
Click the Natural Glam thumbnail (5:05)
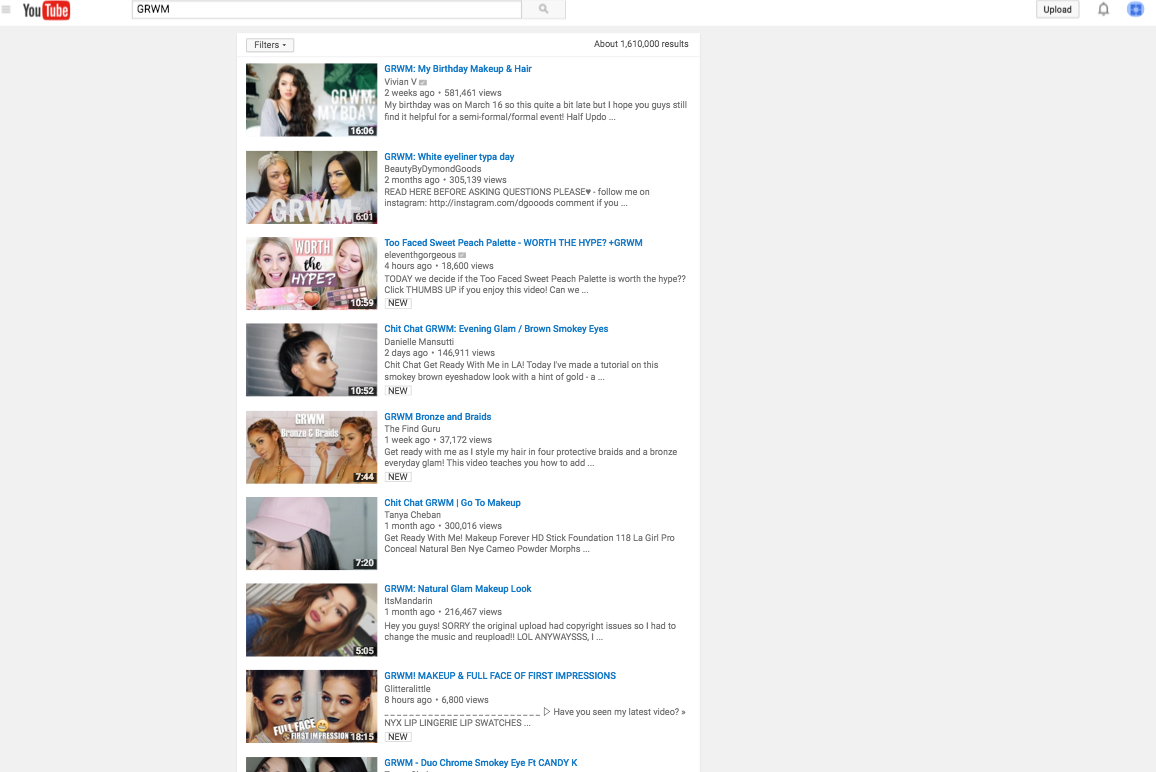pos(311,620)
